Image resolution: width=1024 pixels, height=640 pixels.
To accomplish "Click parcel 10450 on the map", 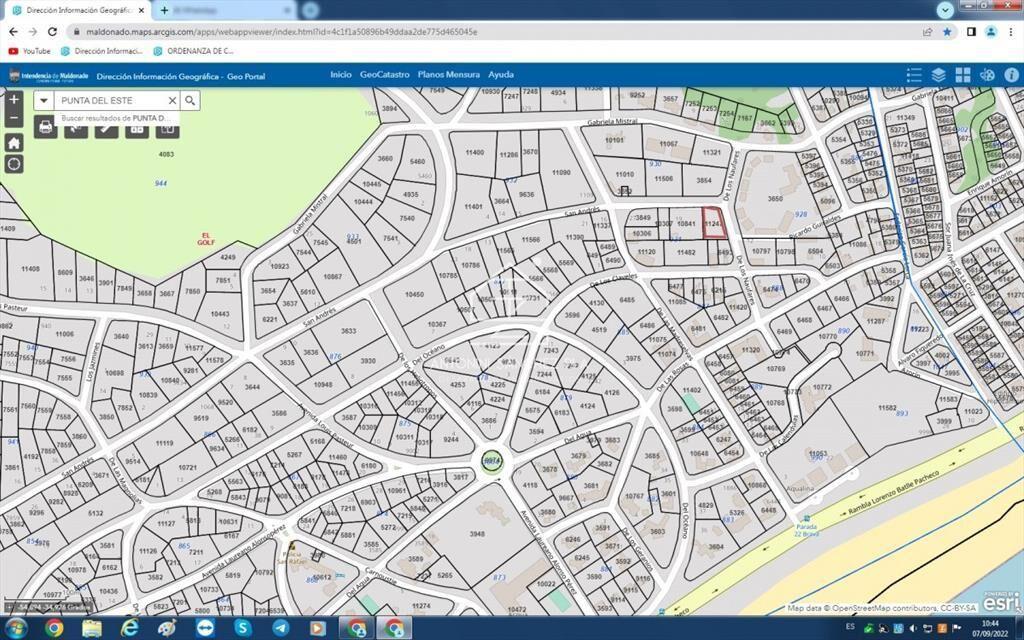I will point(414,295).
